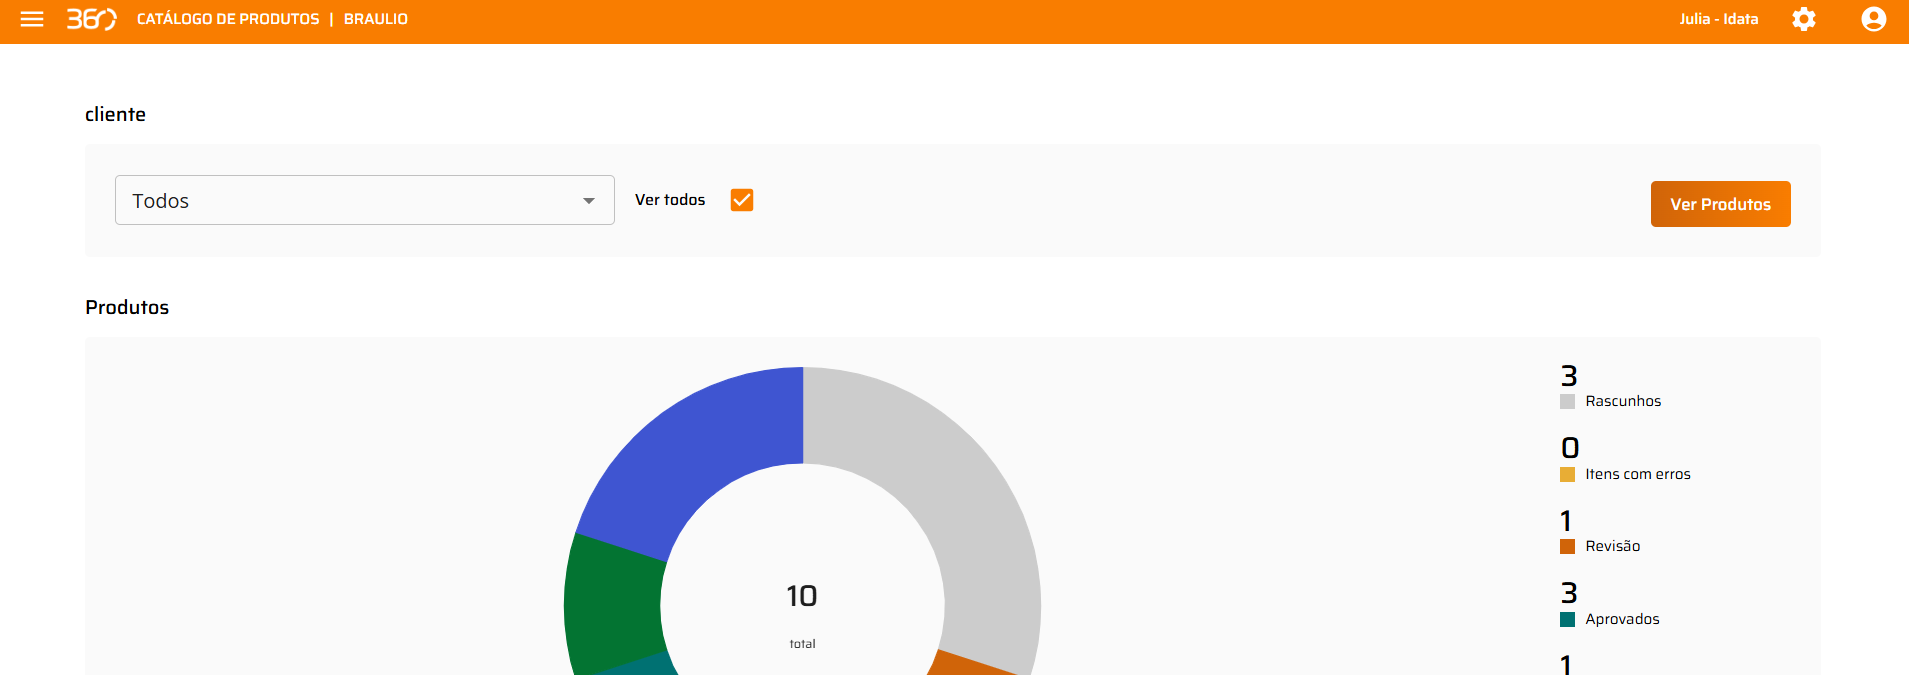Viewport: 1909px width, 675px height.
Task: Click the Rascunhos legend label
Action: pyautogui.click(x=1623, y=402)
